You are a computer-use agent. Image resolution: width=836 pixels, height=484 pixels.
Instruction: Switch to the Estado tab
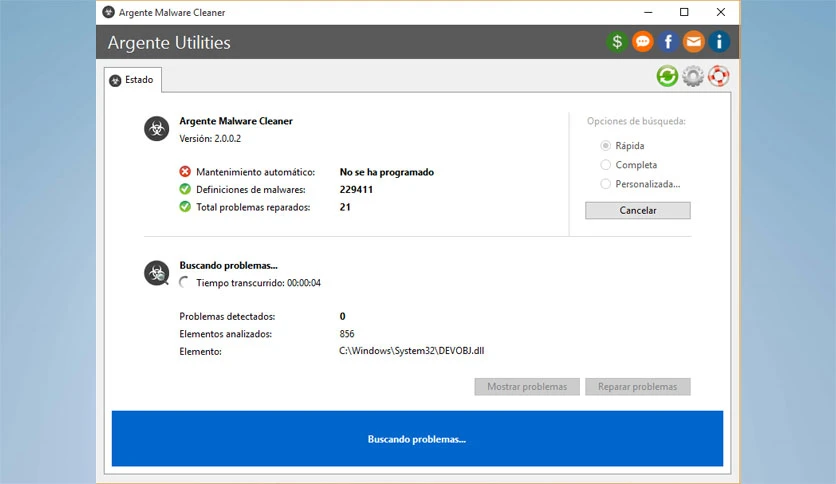[x=133, y=80]
